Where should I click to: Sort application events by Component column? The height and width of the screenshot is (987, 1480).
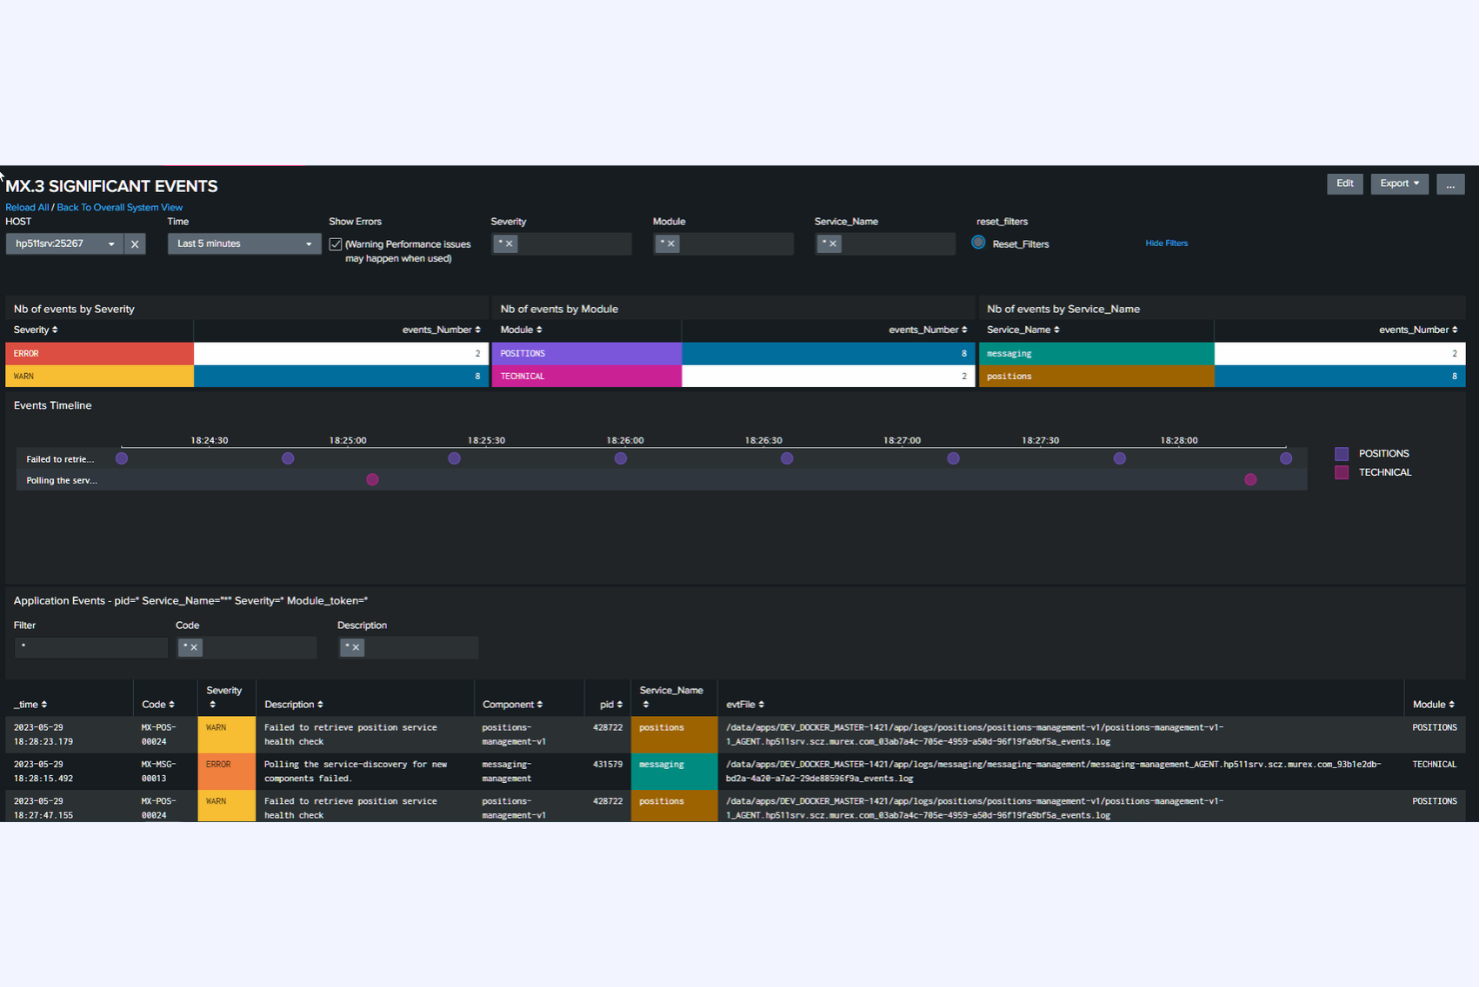[x=512, y=705]
